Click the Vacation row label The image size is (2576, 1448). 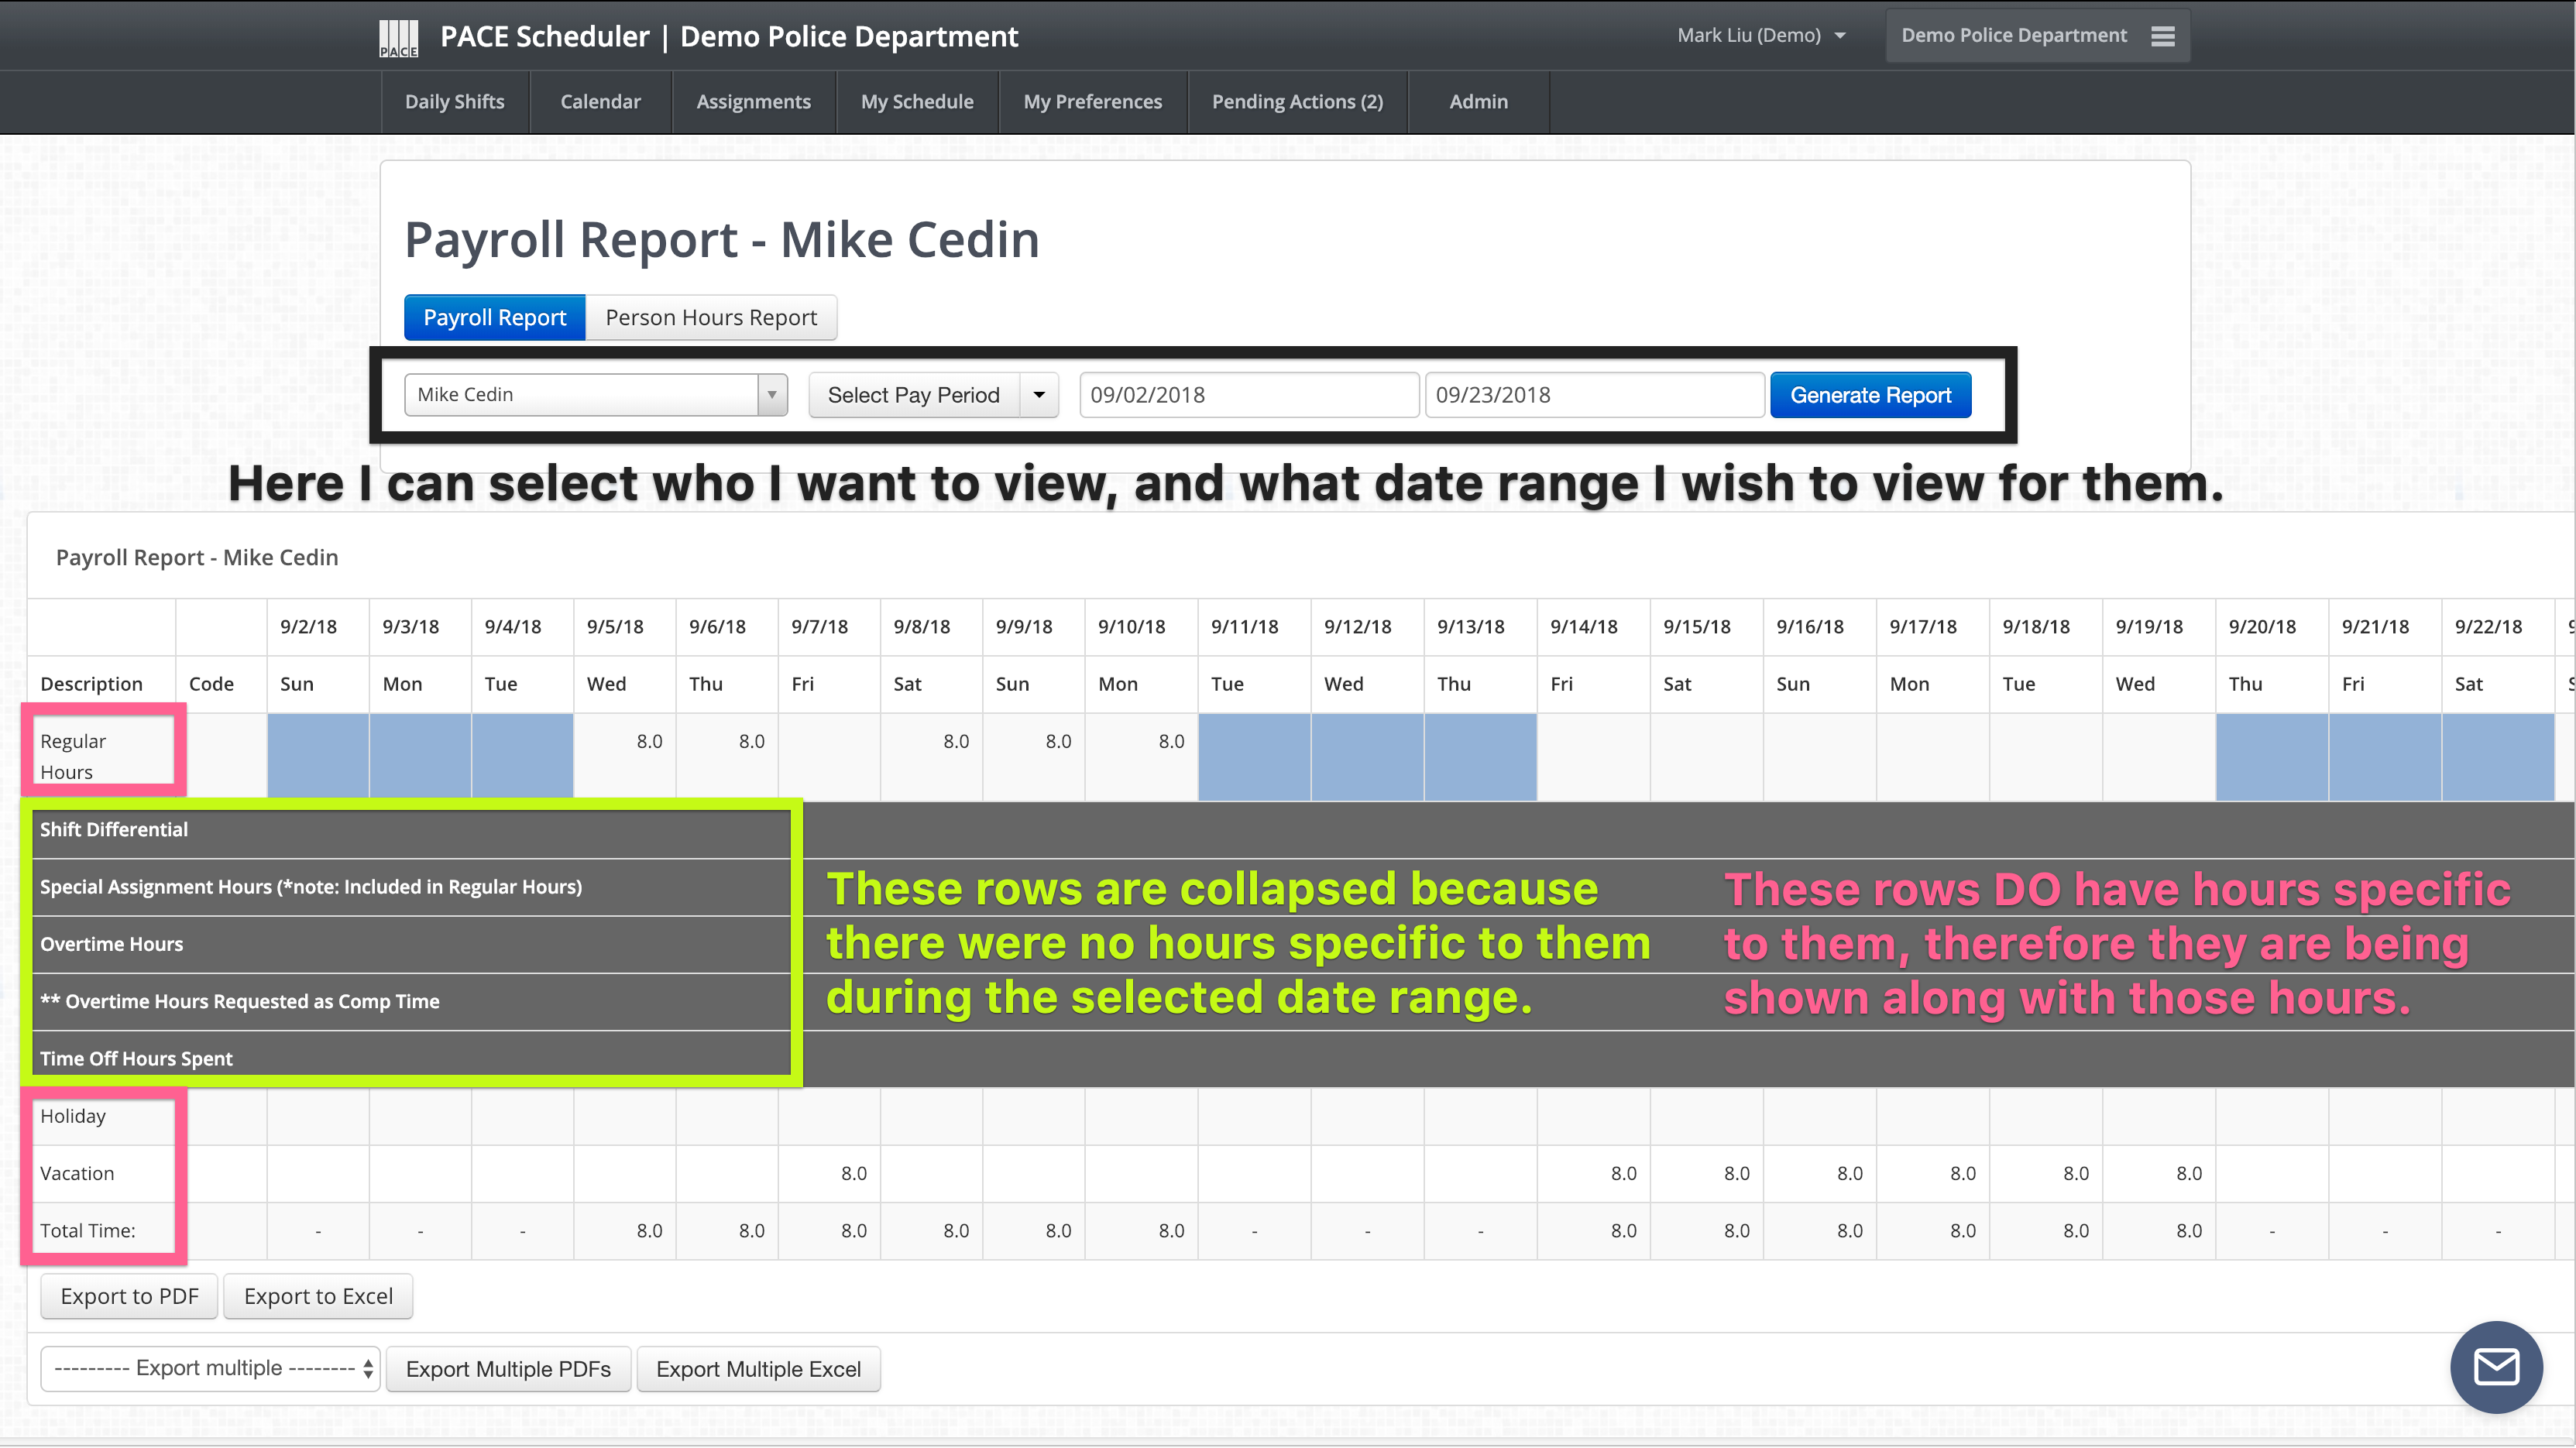[x=77, y=1173]
